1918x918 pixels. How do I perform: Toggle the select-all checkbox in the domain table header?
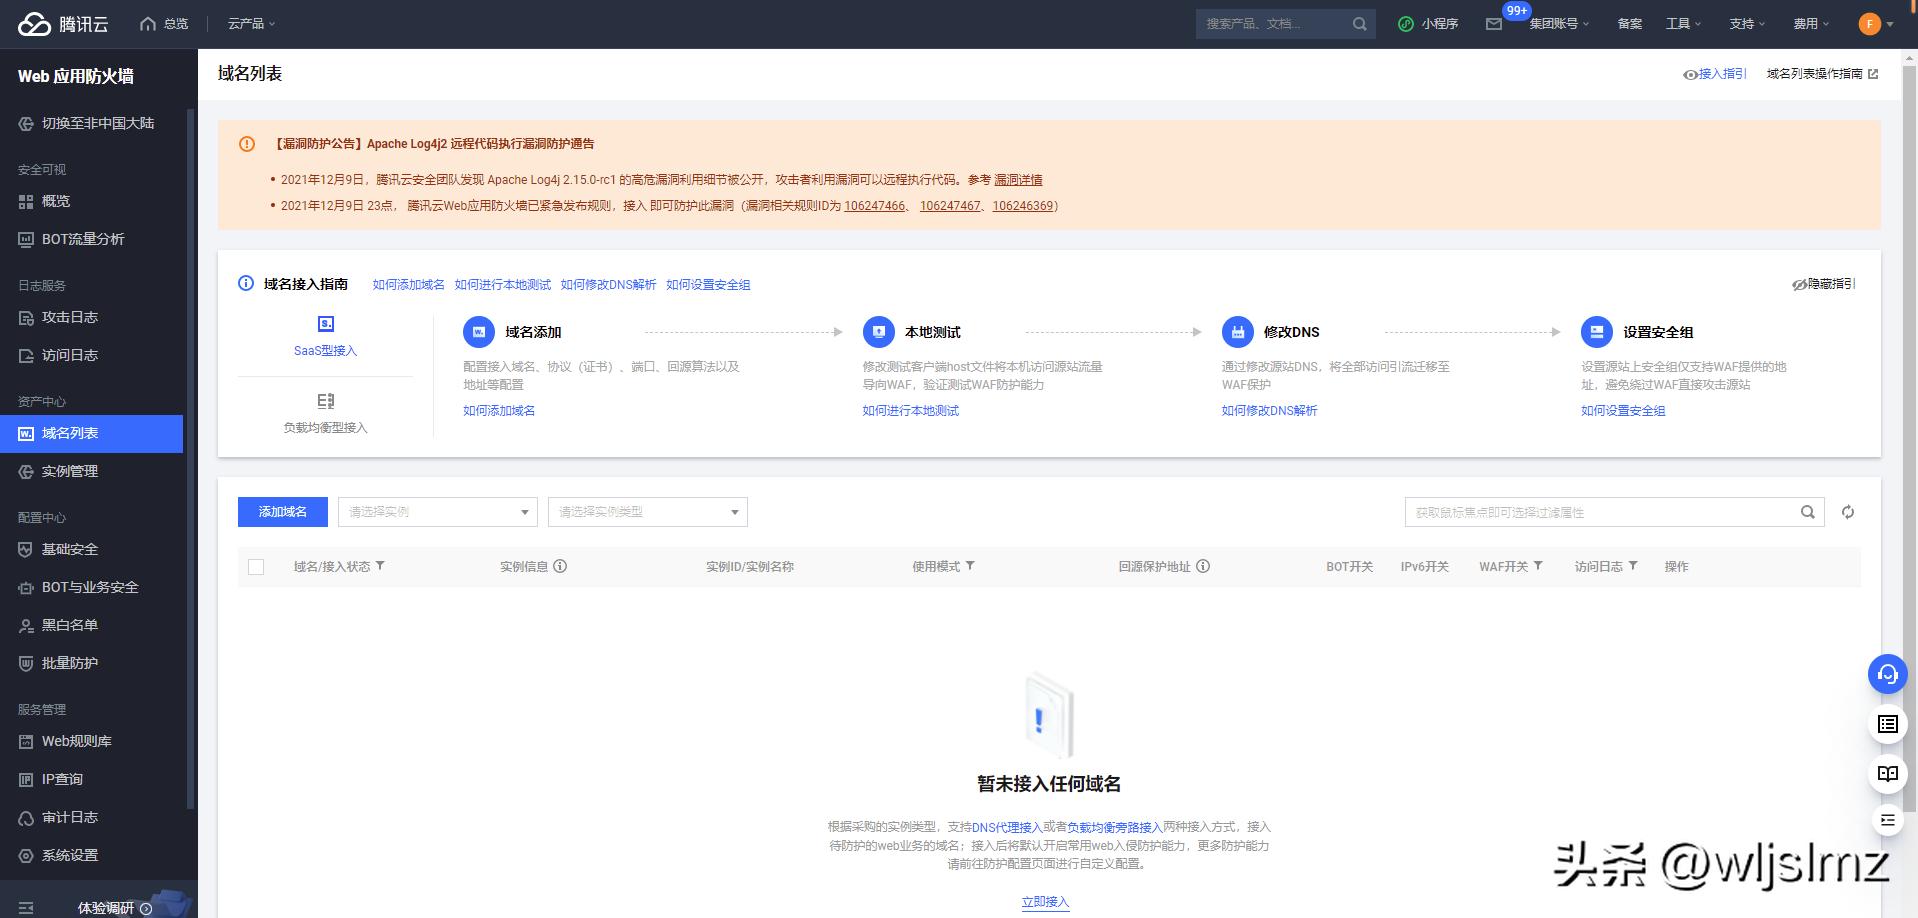(x=256, y=566)
